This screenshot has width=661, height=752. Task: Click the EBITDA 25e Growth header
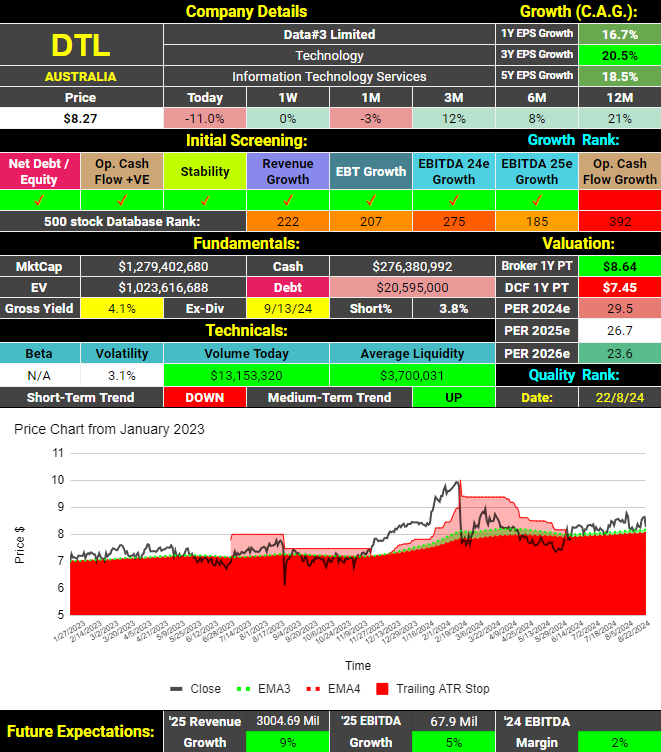pos(537,171)
